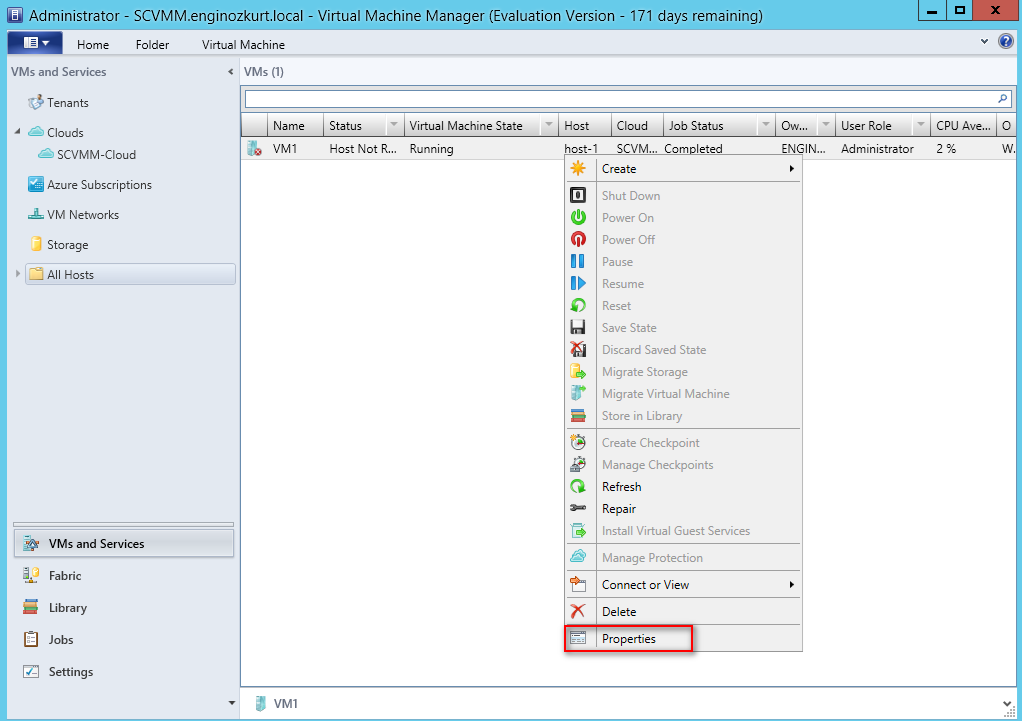Viewport: 1022px width, 721px height.
Task: Open the Connect or View submenu
Action: tap(684, 584)
